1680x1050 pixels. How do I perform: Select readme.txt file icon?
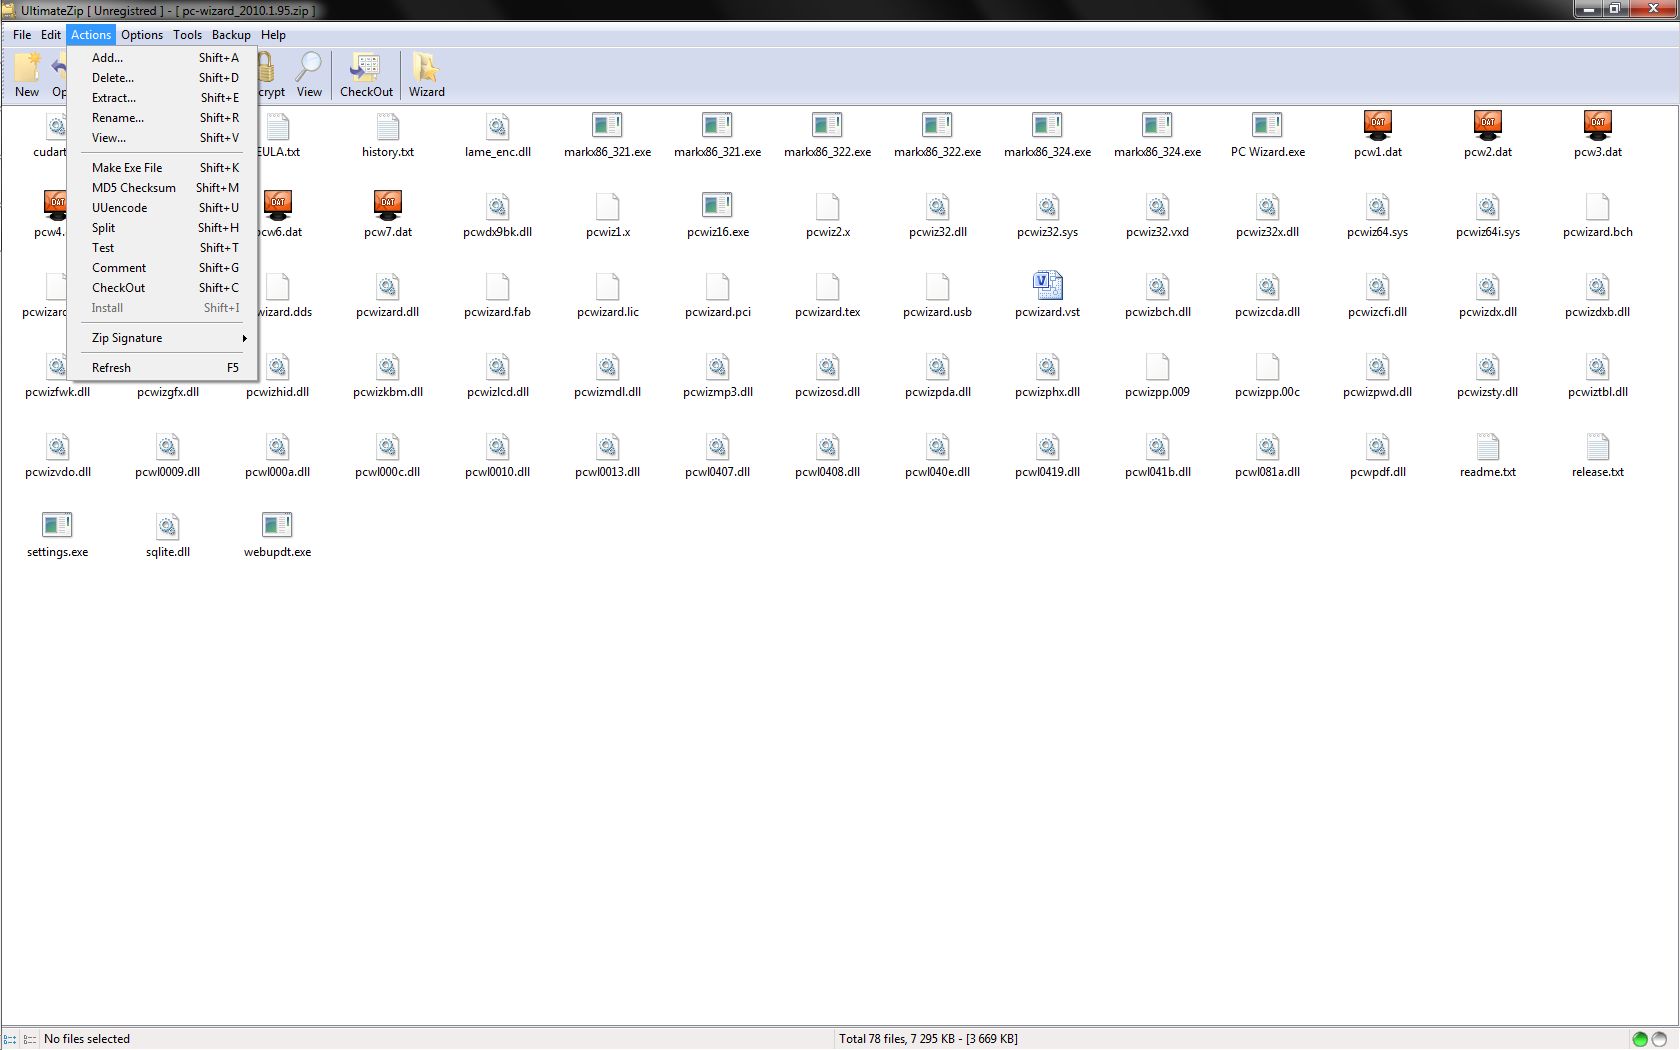pyautogui.click(x=1488, y=446)
